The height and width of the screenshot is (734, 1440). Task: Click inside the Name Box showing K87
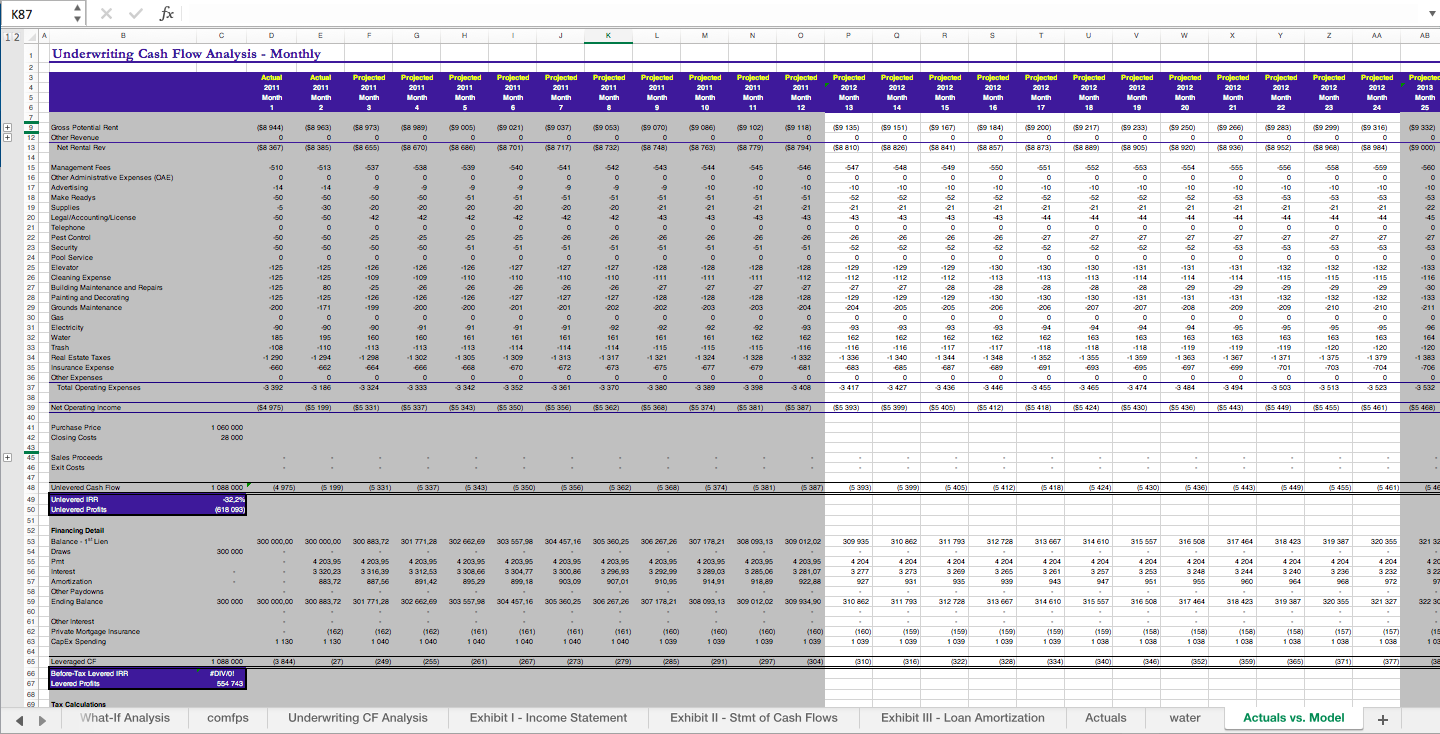click(x=30, y=13)
